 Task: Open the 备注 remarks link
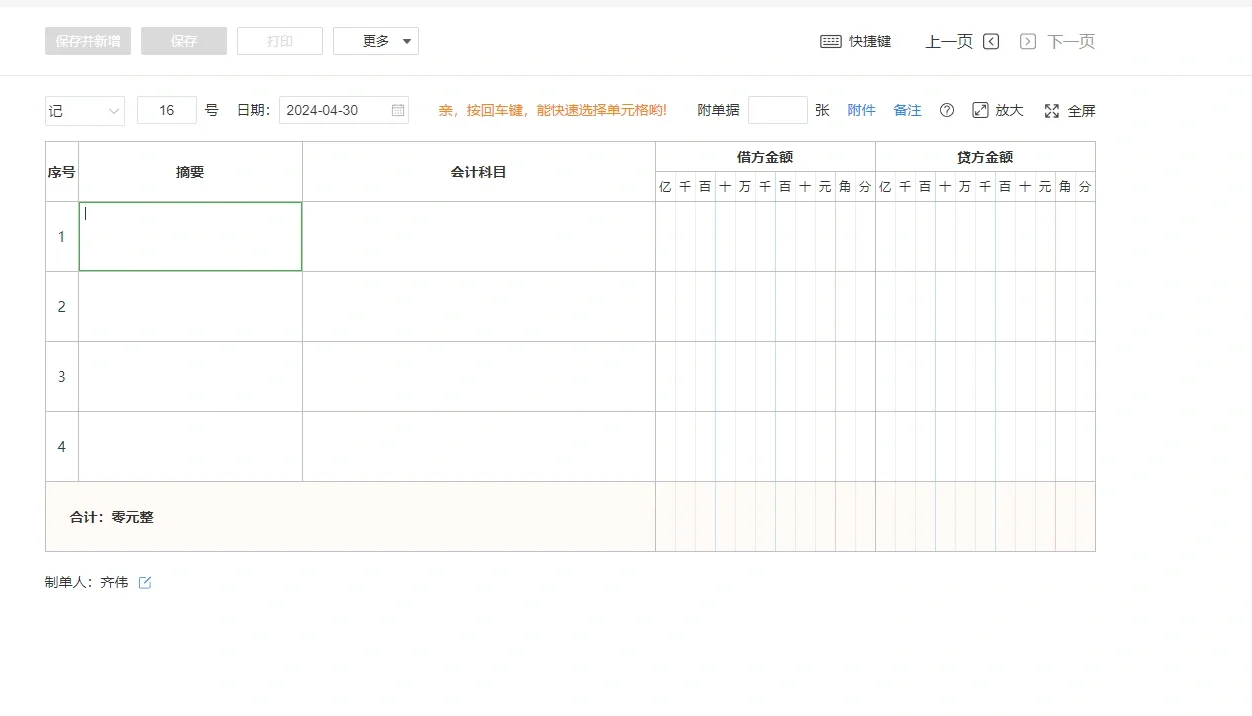click(x=907, y=110)
